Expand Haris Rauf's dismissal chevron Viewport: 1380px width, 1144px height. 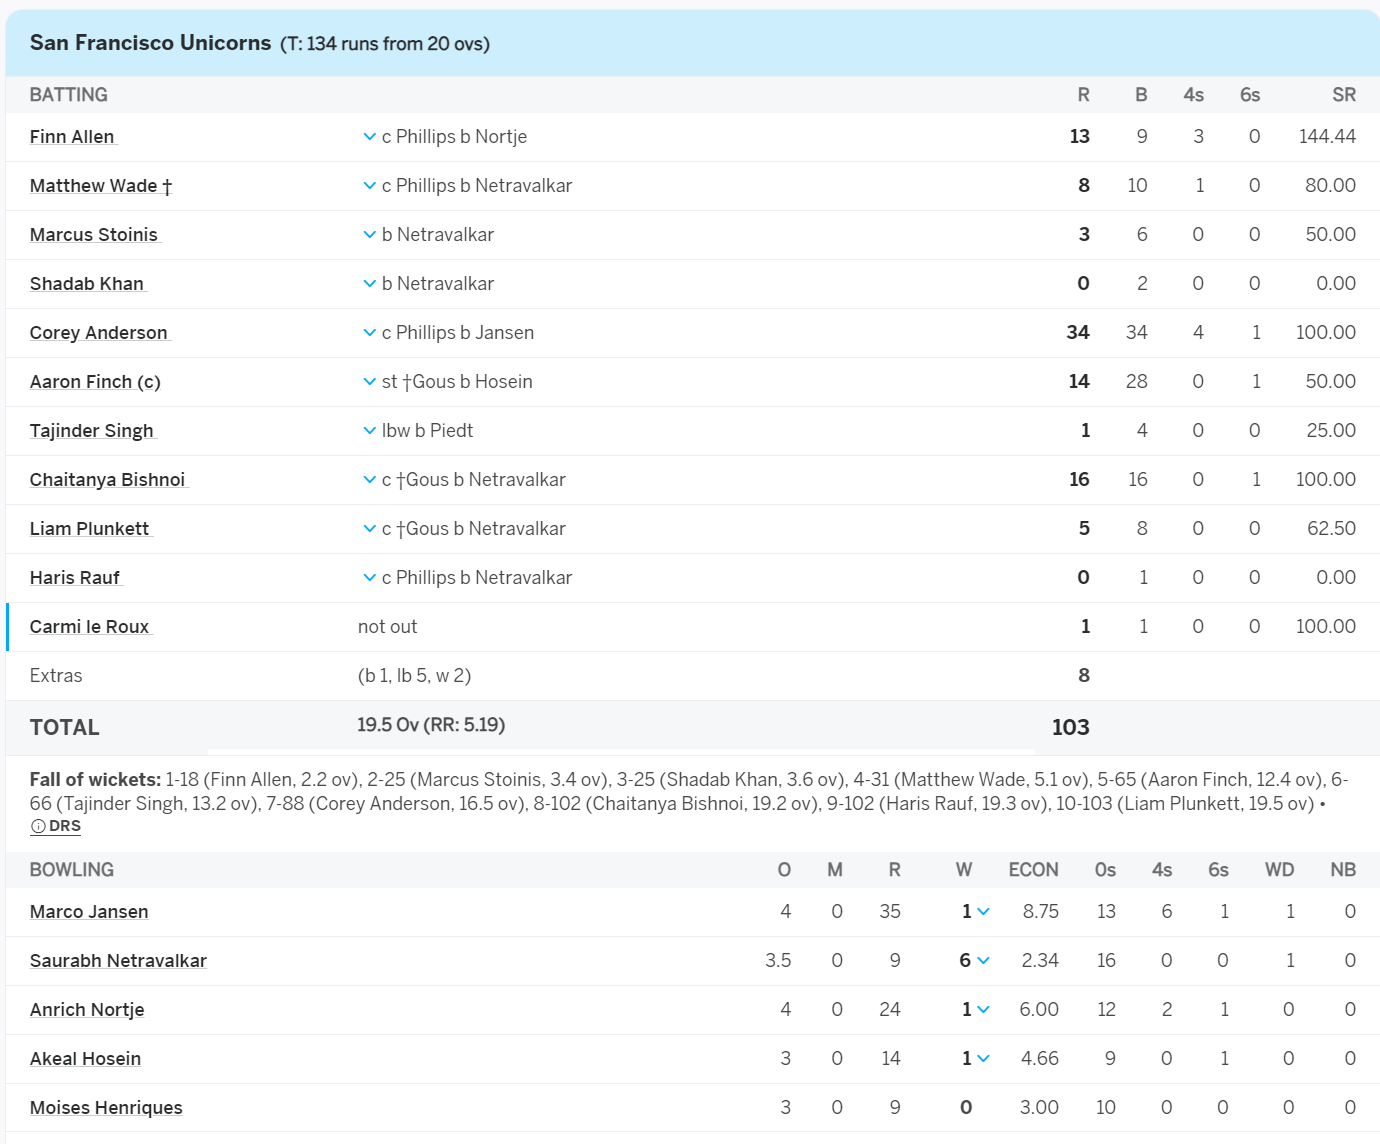(369, 578)
